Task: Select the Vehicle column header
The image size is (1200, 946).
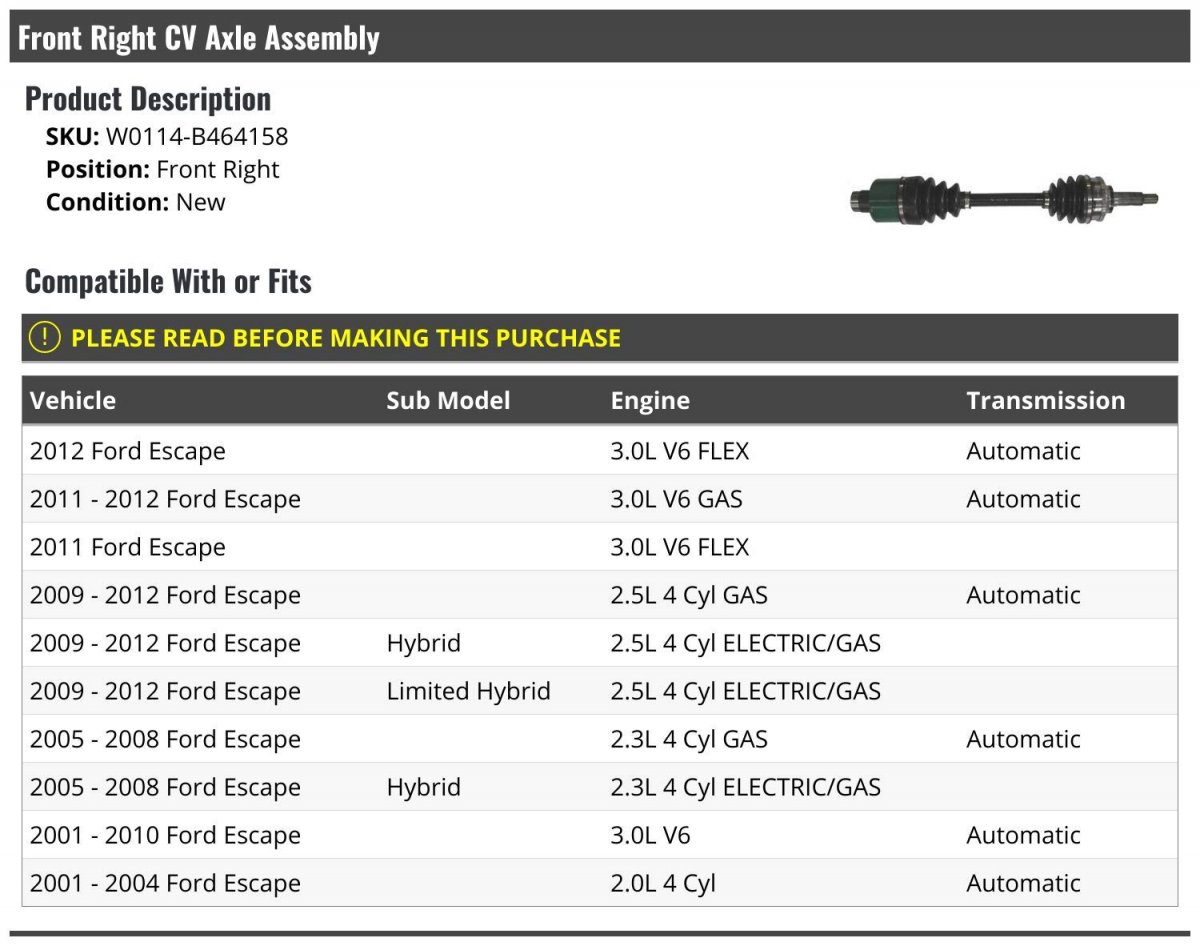Action: (x=73, y=401)
